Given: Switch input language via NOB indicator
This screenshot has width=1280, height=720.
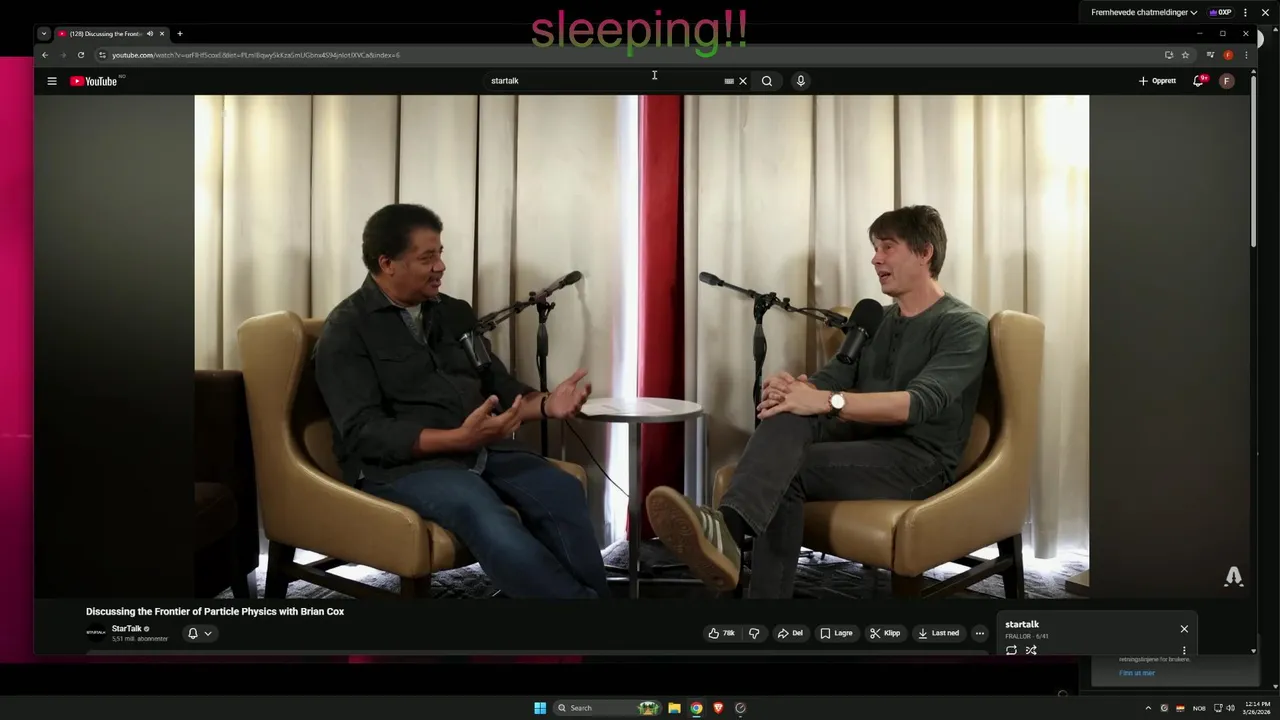Looking at the screenshot, I should (x=1199, y=708).
